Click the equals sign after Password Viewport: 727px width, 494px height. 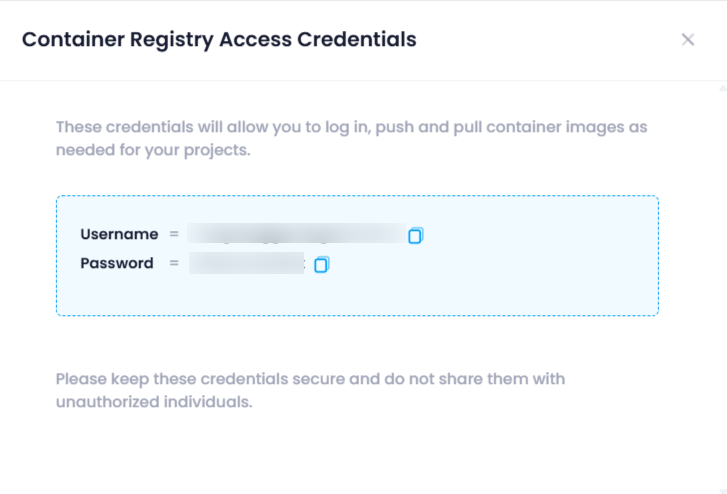tap(174, 263)
